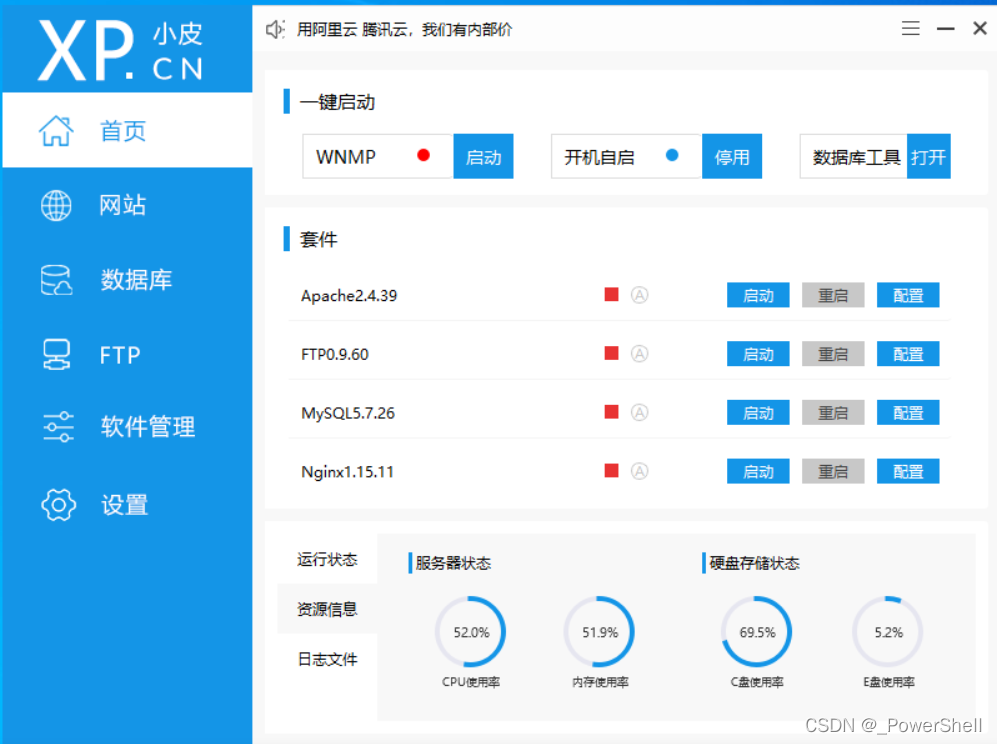This screenshot has width=997, height=744.
Task: Click MySQL5.7.26 red status square
Action: [611, 412]
